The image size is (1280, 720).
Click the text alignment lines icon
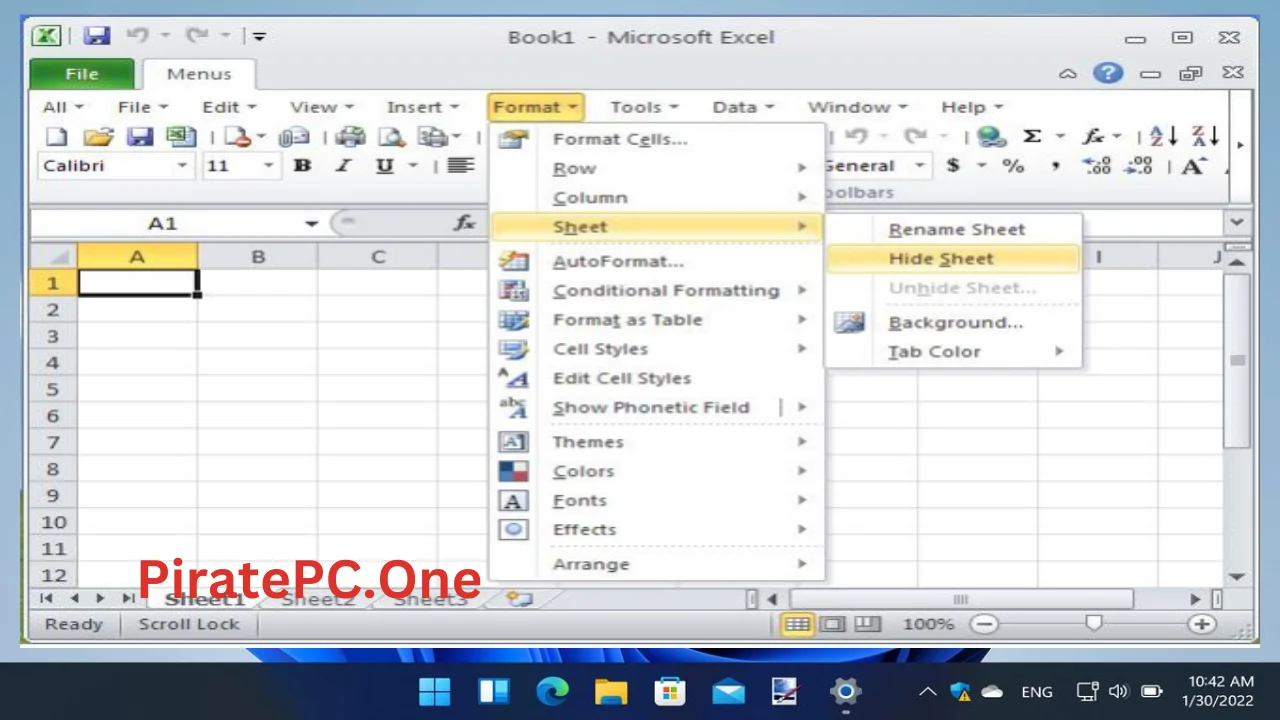(460, 166)
